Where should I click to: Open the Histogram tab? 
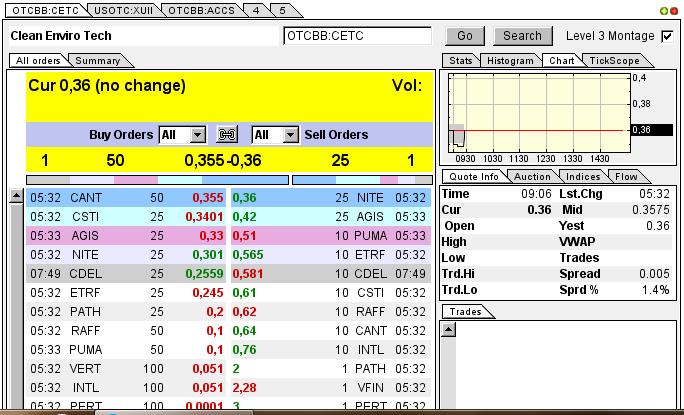click(510, 61)
